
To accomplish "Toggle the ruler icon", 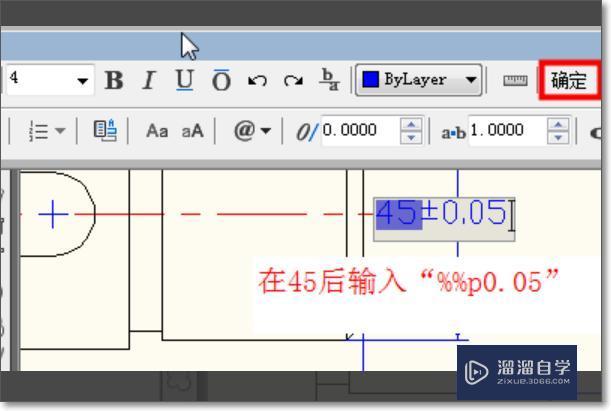I will click(515, 81).
